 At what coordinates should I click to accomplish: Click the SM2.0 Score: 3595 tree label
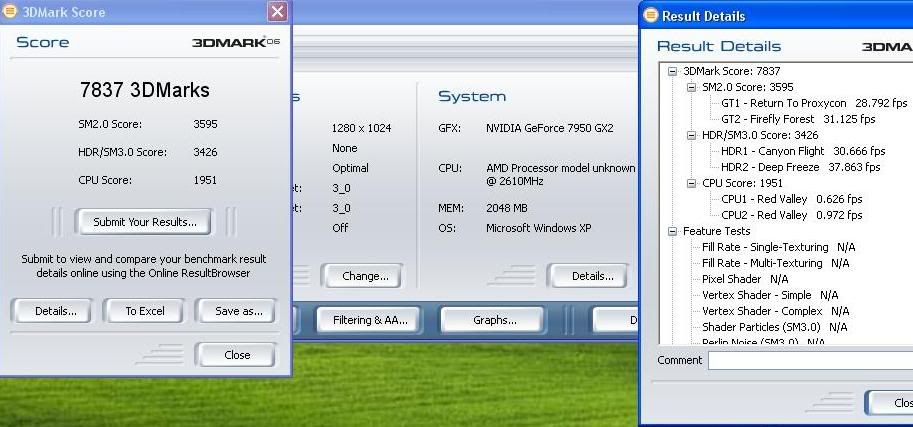click(748, 87)
